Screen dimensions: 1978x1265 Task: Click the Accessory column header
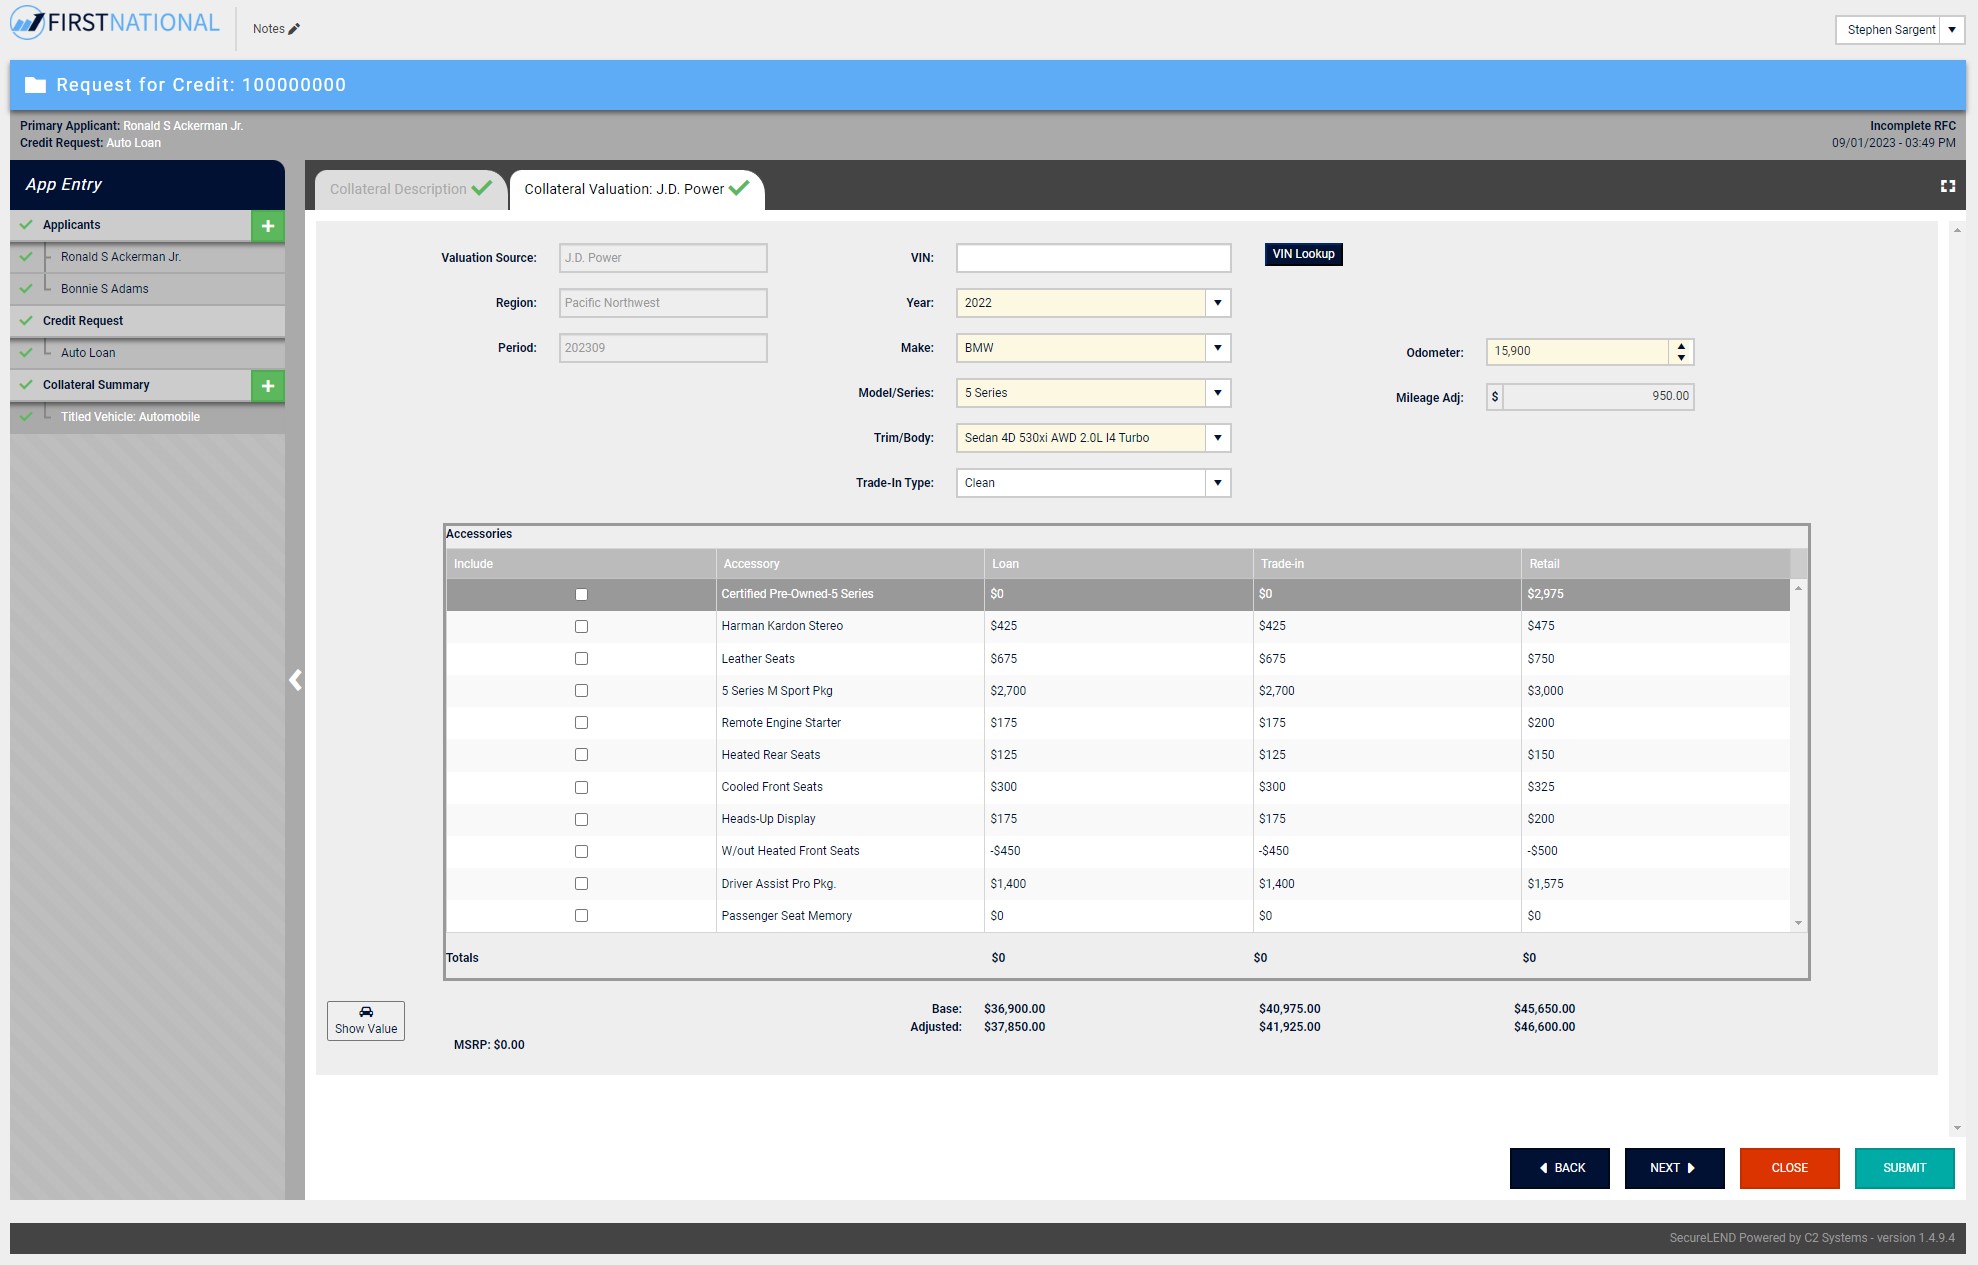point(850,564)
